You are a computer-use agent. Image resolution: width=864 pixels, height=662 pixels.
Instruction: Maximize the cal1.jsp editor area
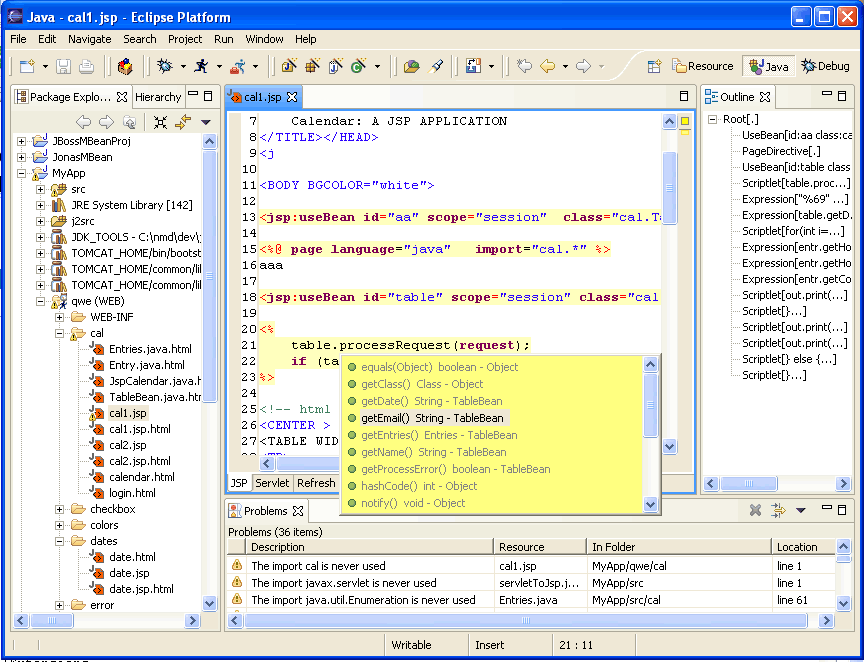pos(684,96)
